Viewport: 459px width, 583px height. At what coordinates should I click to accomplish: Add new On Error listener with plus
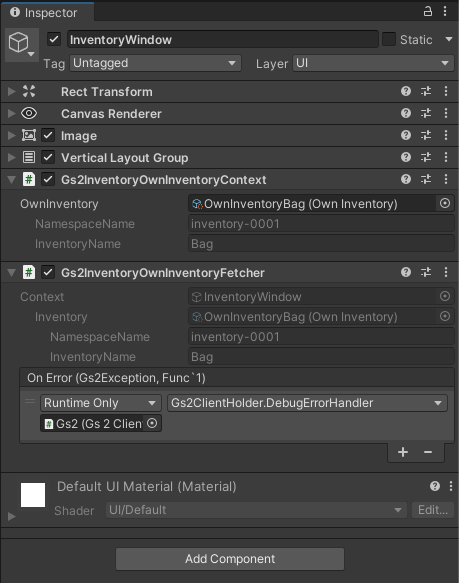[x=403, y=452]
